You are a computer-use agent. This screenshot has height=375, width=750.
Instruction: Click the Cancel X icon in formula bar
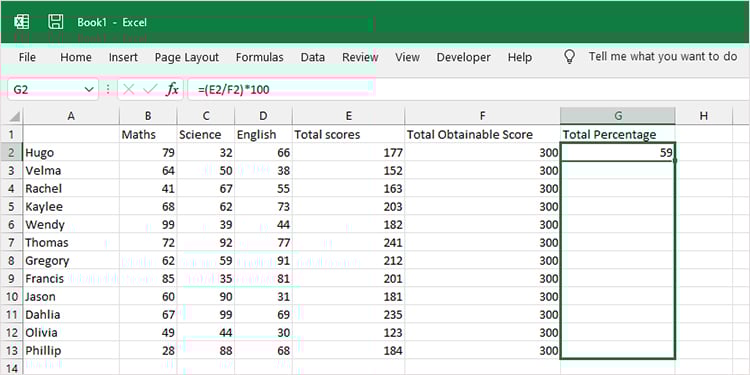tap(128, 89)
